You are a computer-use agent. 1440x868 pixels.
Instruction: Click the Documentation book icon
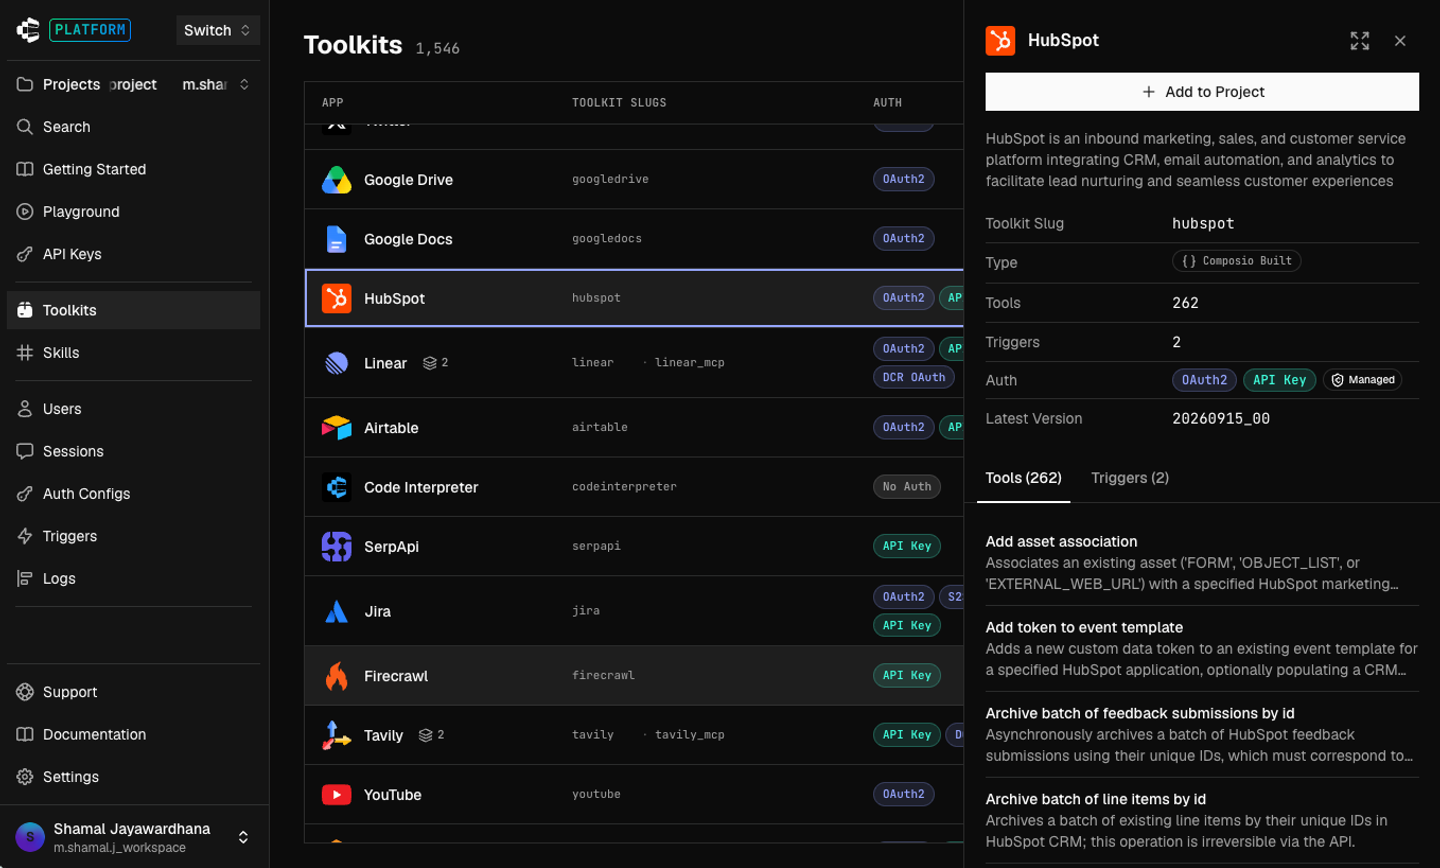coord(25,734)
